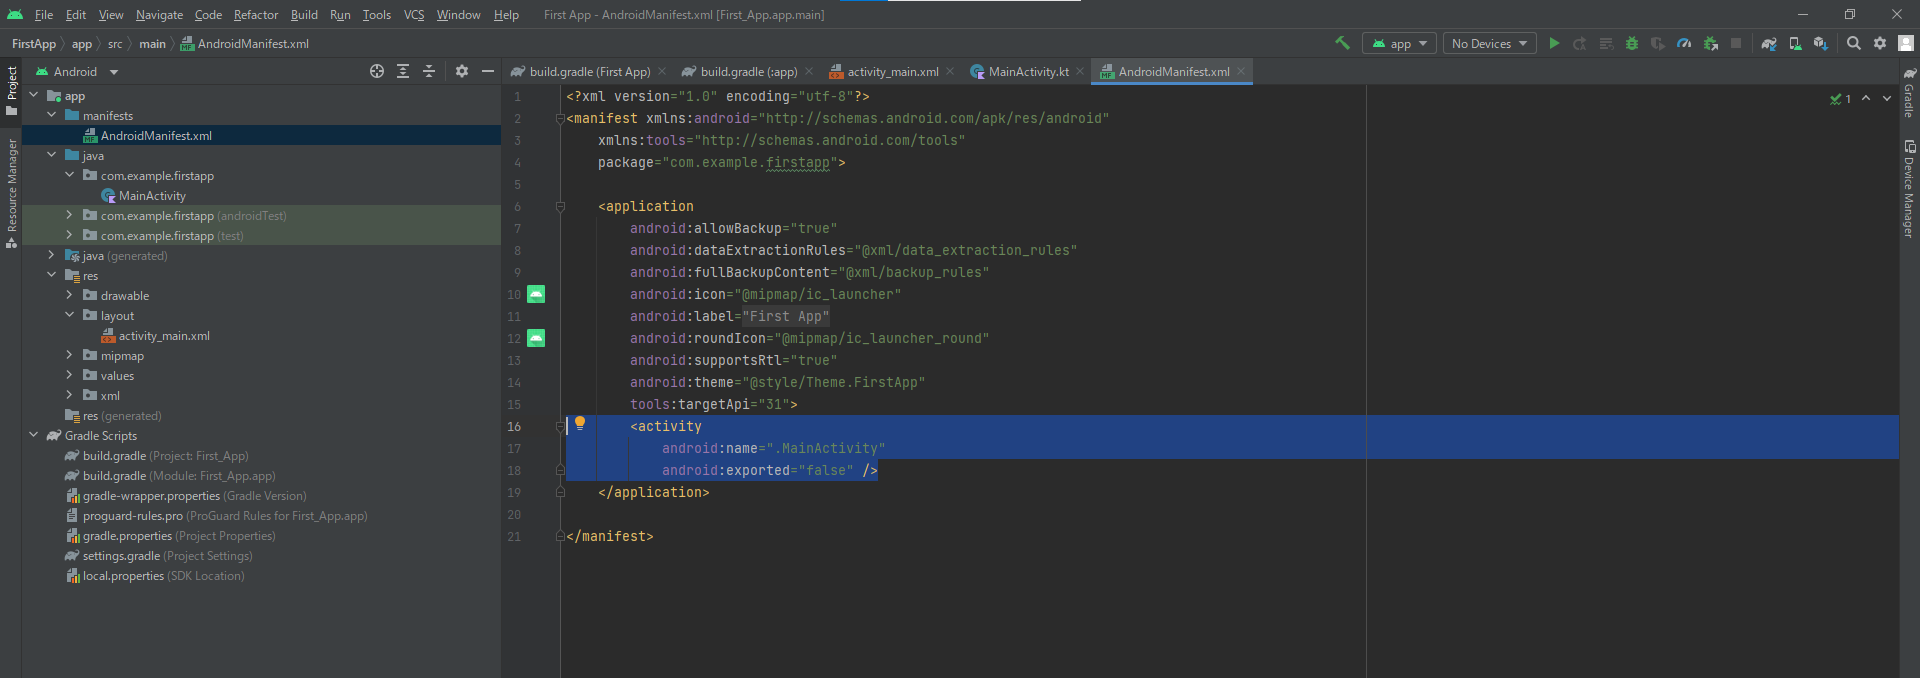
Task: Click FirstApp breadcrumb in navigation bar
Action: (x=34, y=43)
